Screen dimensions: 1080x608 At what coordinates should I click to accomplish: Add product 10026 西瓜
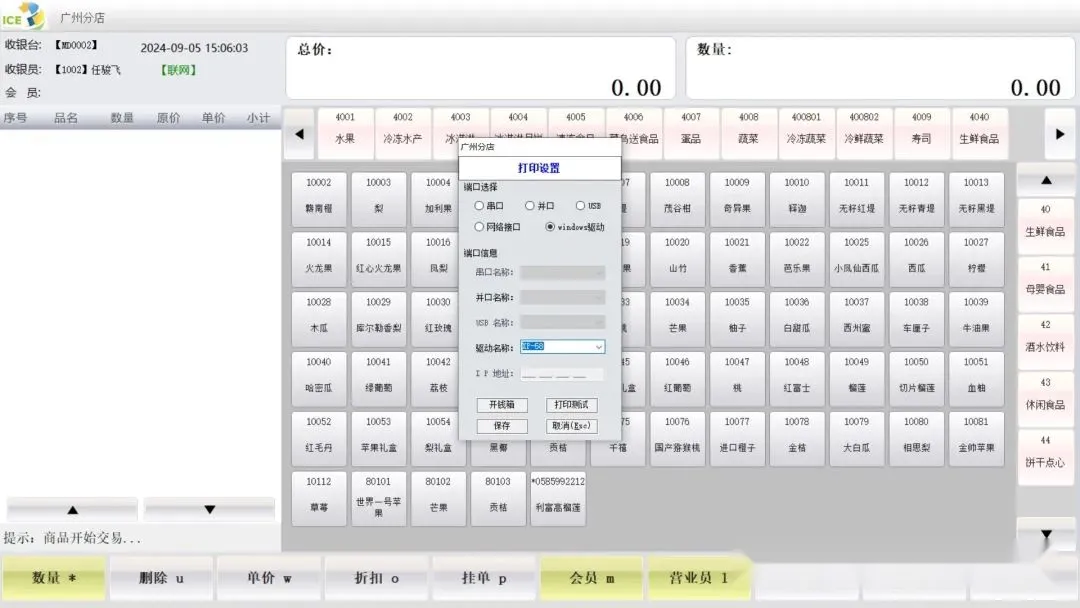[916, 259]
